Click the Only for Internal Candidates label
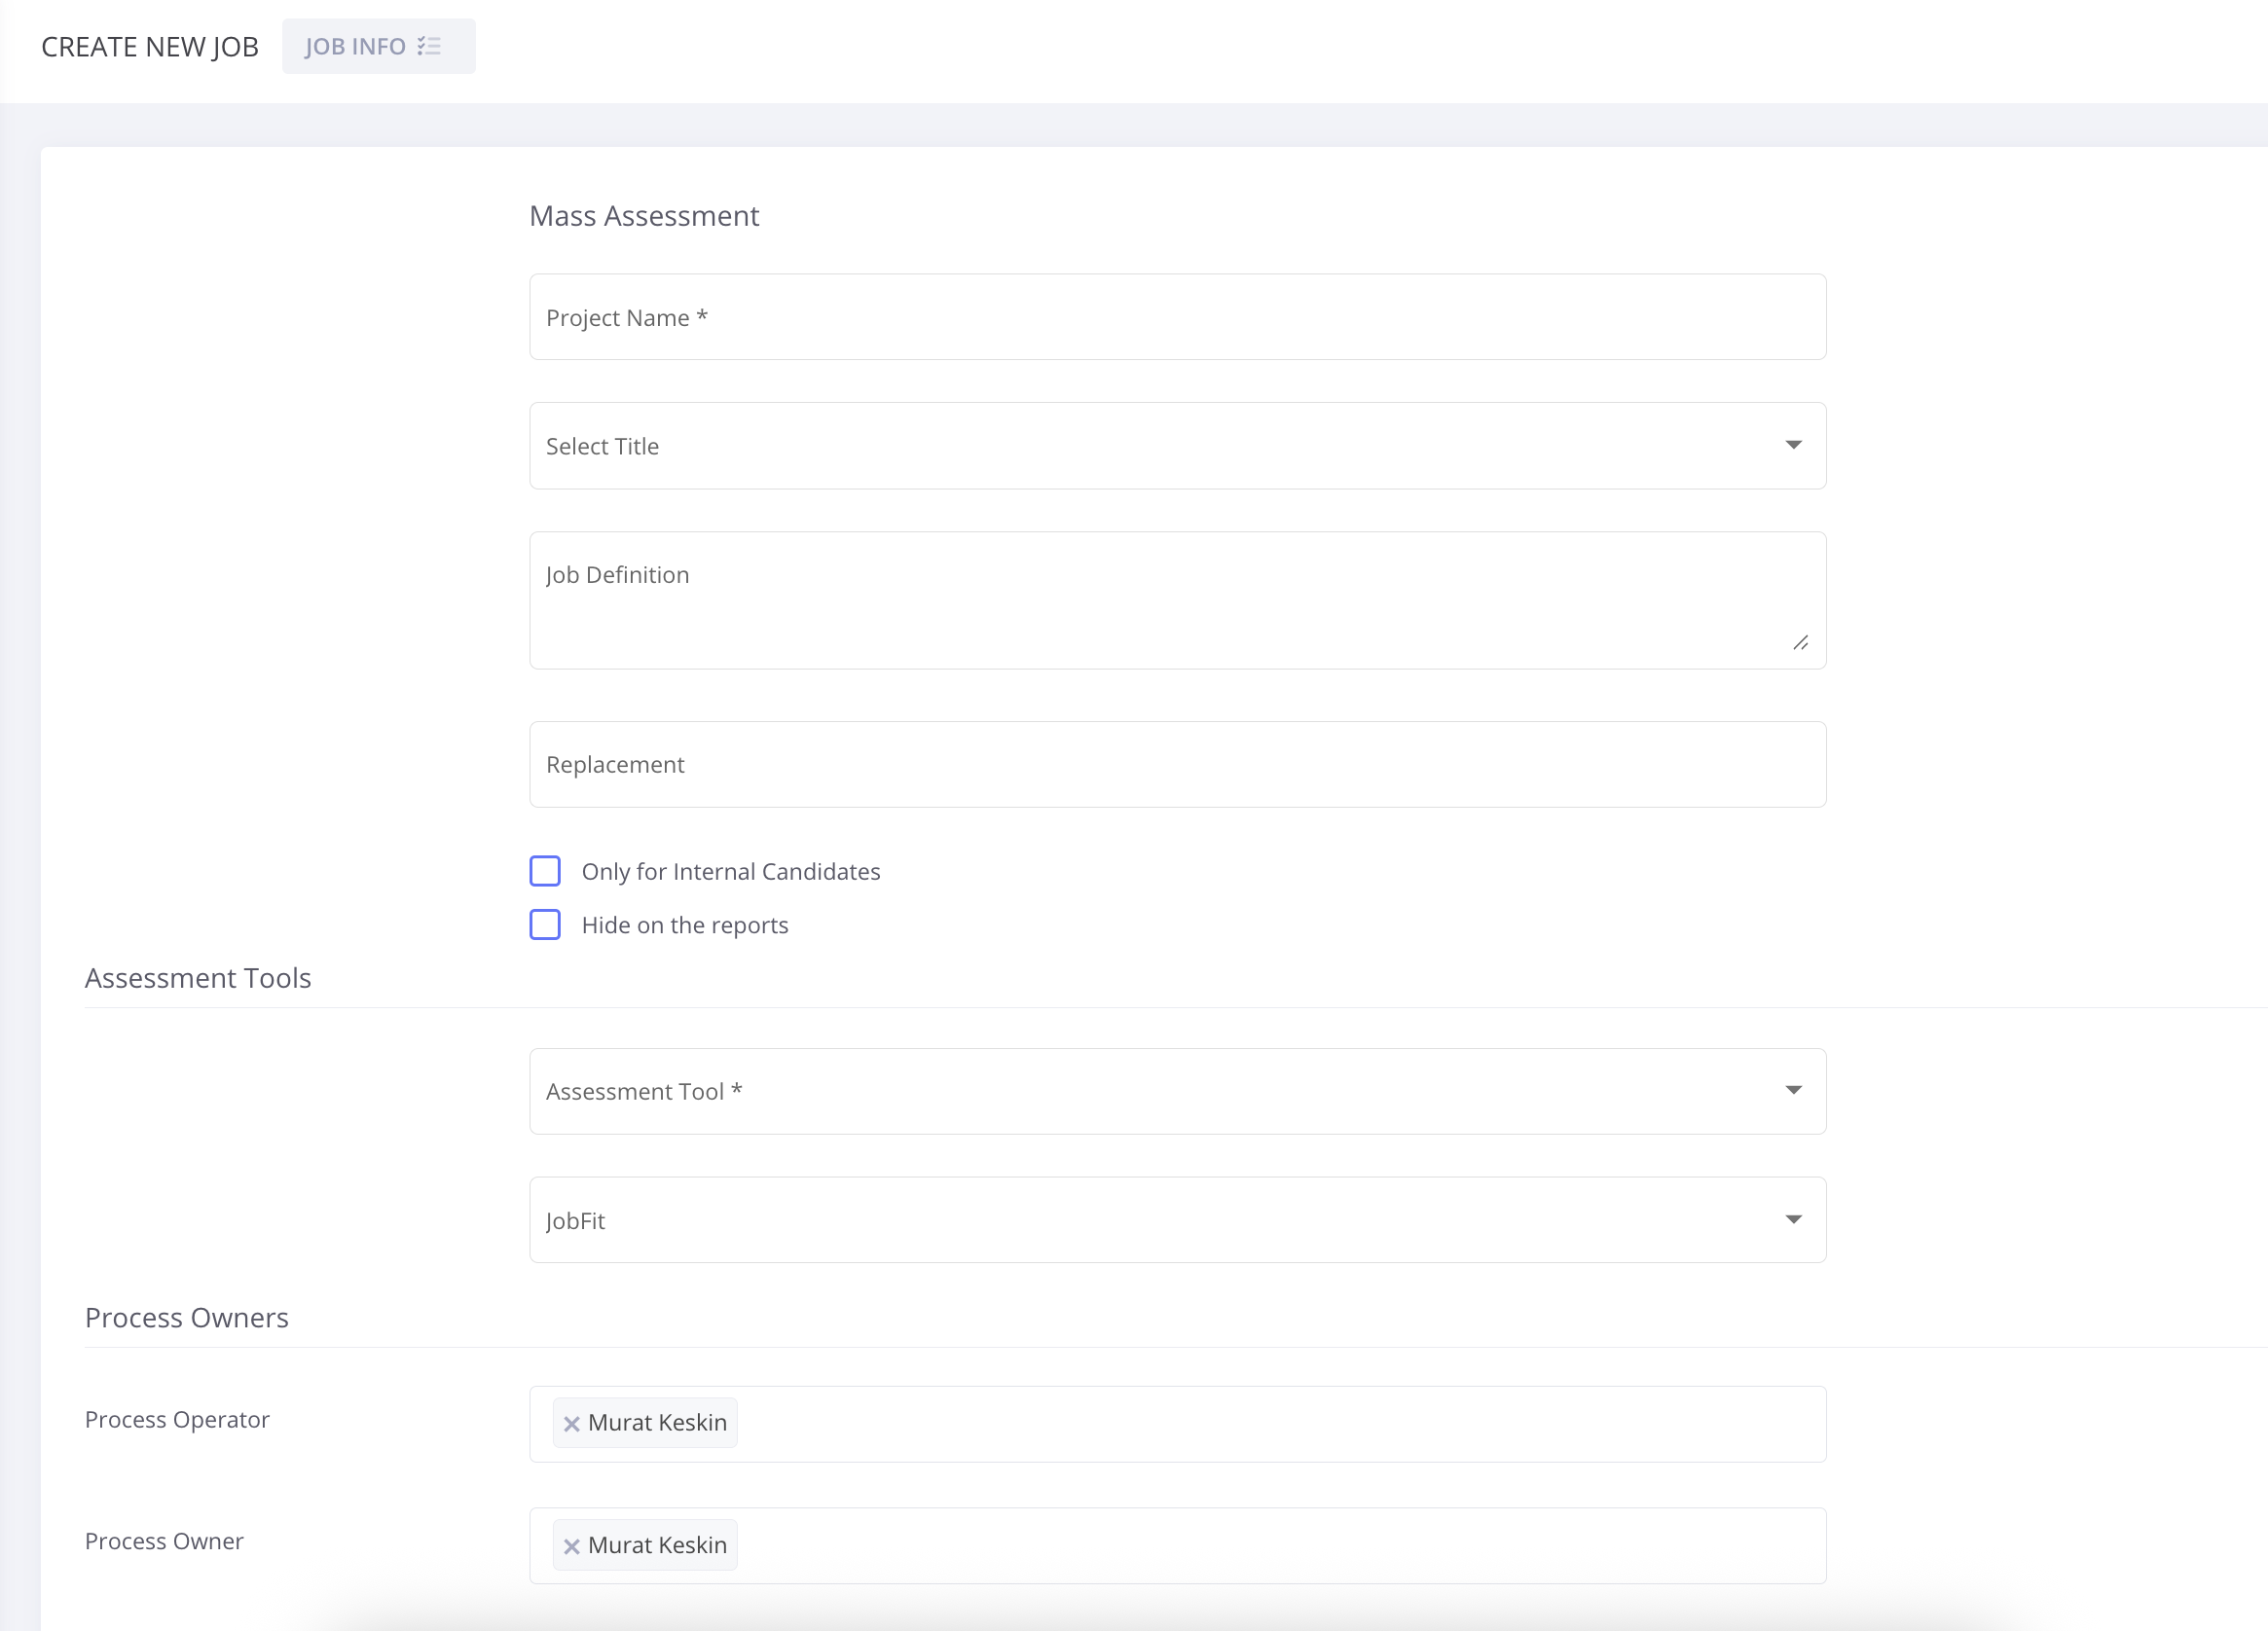2268x1631 pixels. [730, 872]
